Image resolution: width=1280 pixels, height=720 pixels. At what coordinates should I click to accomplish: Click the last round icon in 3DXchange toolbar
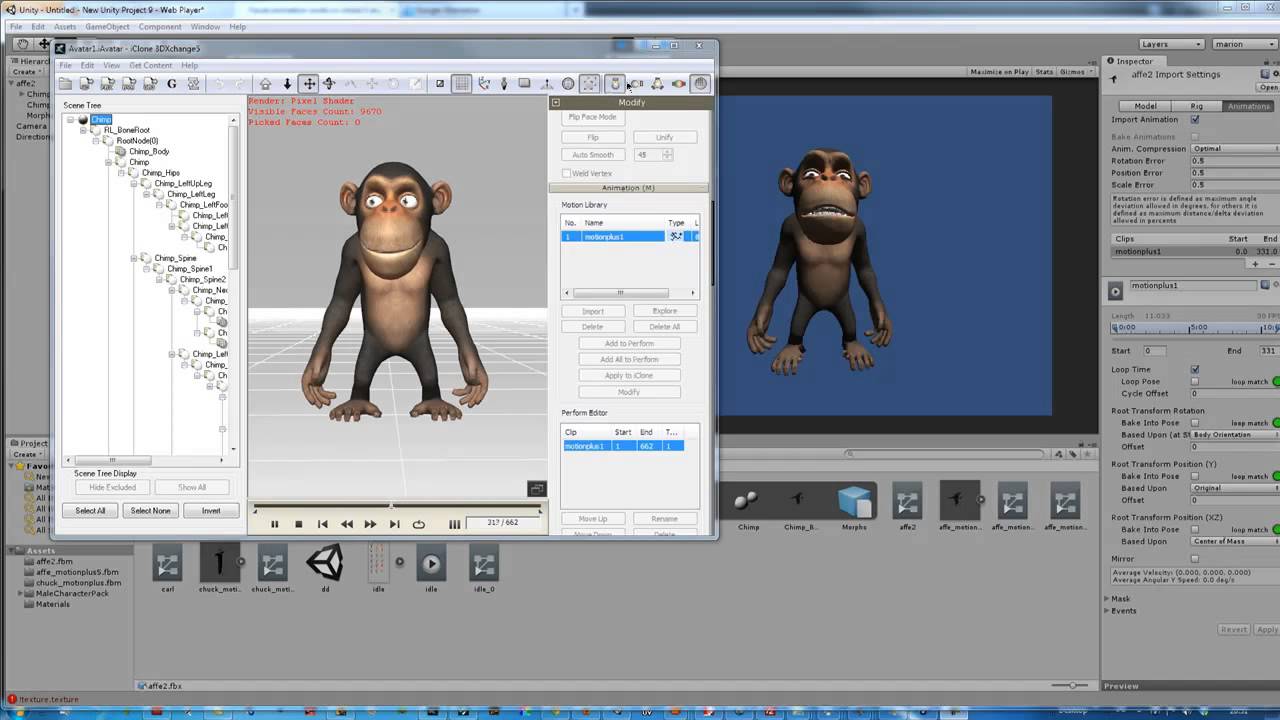pos(700,84)
